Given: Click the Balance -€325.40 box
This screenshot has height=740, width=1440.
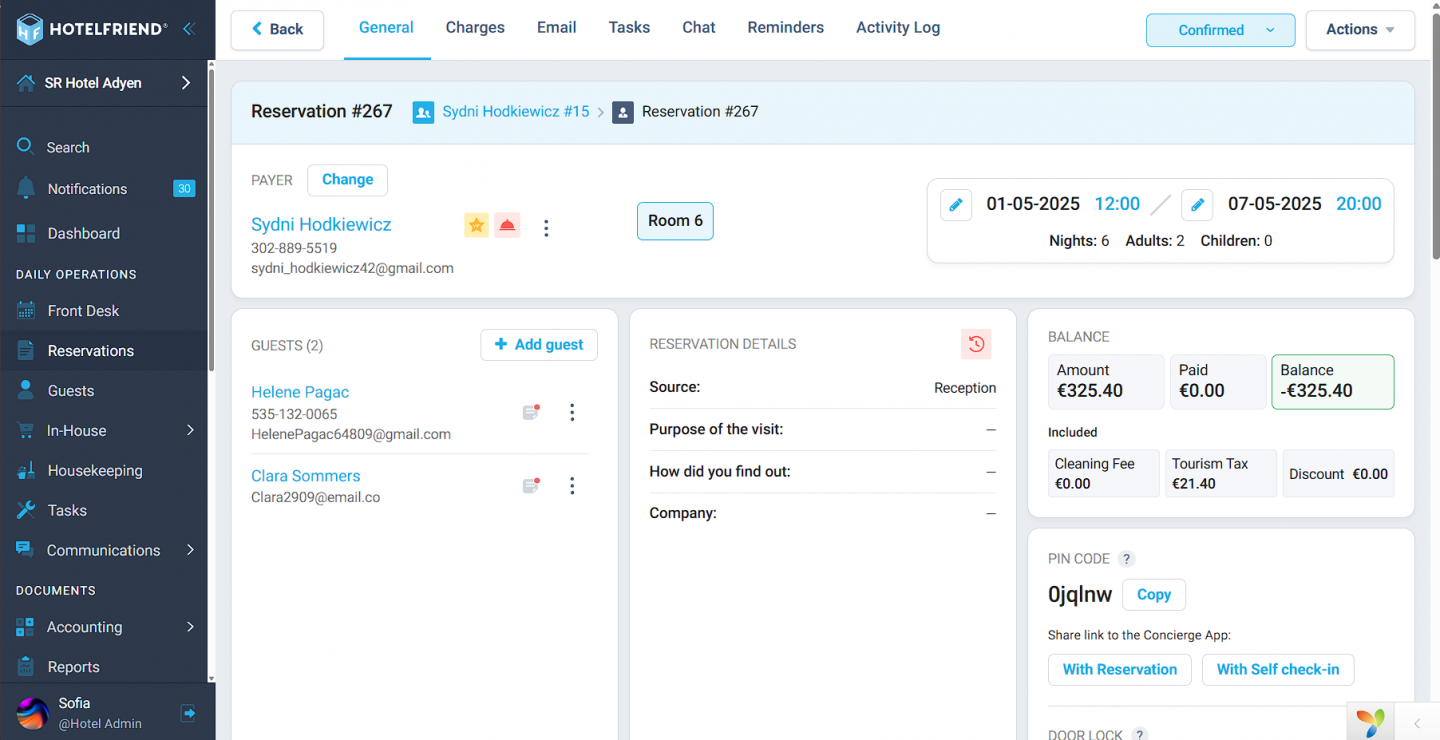Looking at the screenshot, I should [1332, 382].
